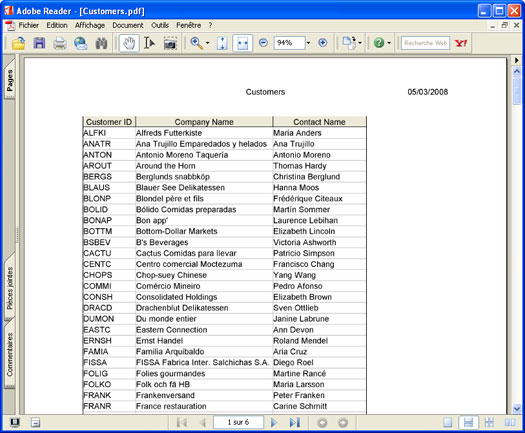Image resolution: width=525 pixels, height=433 pixels.
Task: Click the Customer ID column header
Action: (x=109, y=122)
